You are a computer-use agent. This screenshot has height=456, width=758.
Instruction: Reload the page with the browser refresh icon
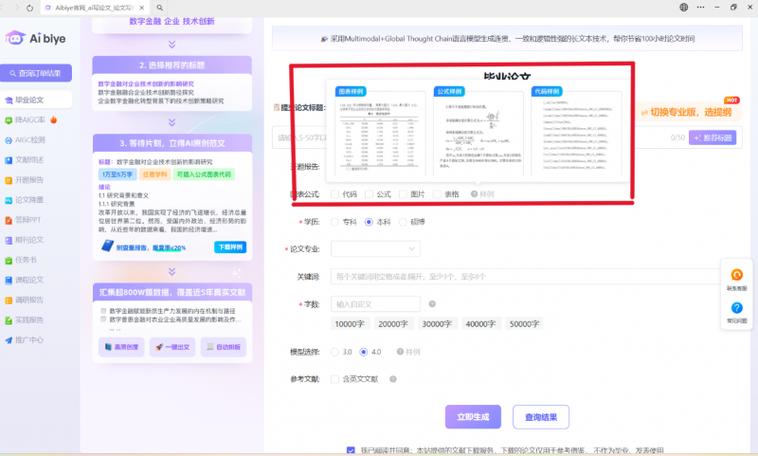coord(30,8)
